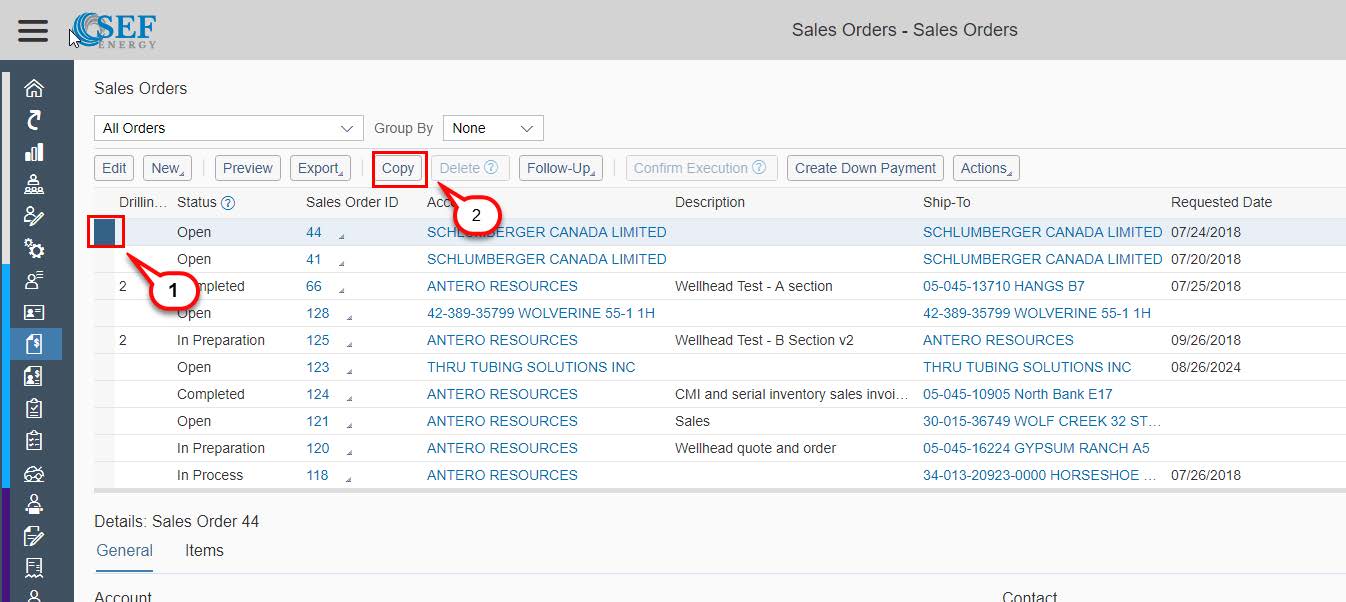Screen dimensions: 1346x602
Task: Open the small arrow beside order ID 44
Action: click(340, 236)
